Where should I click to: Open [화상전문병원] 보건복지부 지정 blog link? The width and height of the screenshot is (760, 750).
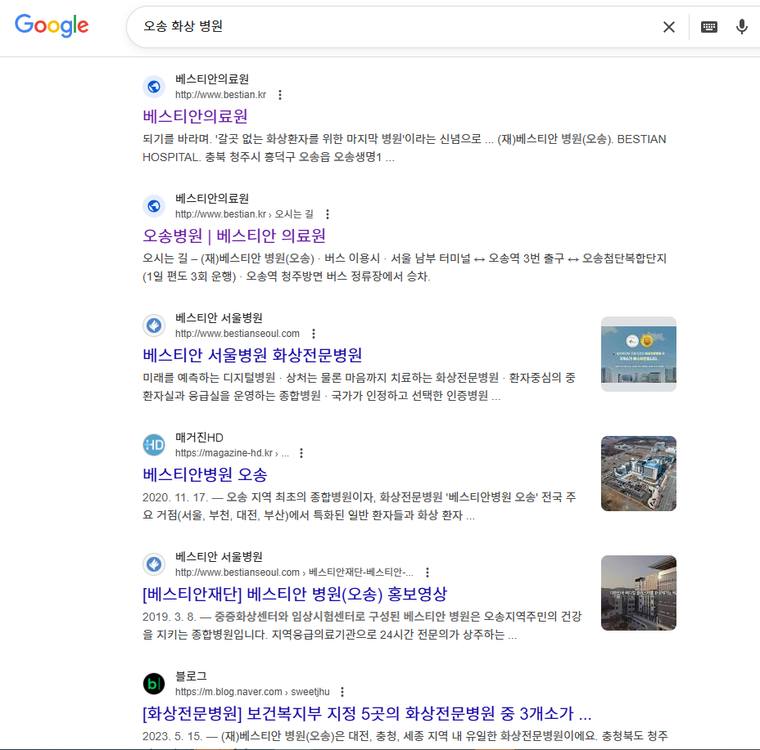pos(367,713)
